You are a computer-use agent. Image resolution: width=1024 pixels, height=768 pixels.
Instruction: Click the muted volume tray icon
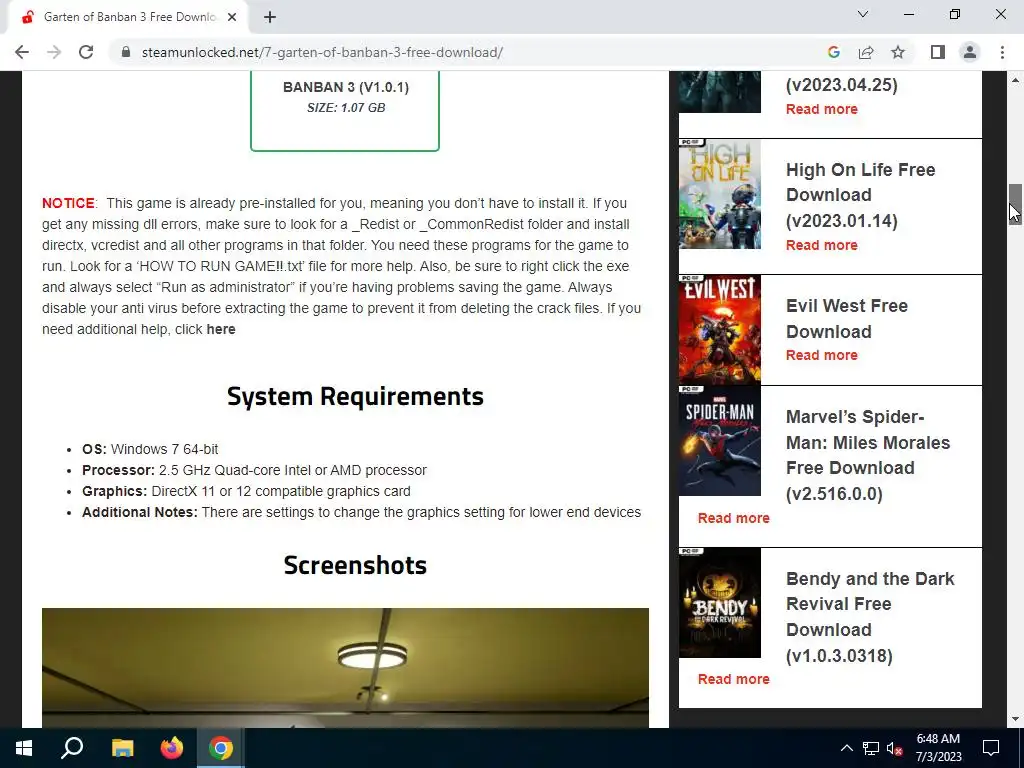tap(894, 748)
